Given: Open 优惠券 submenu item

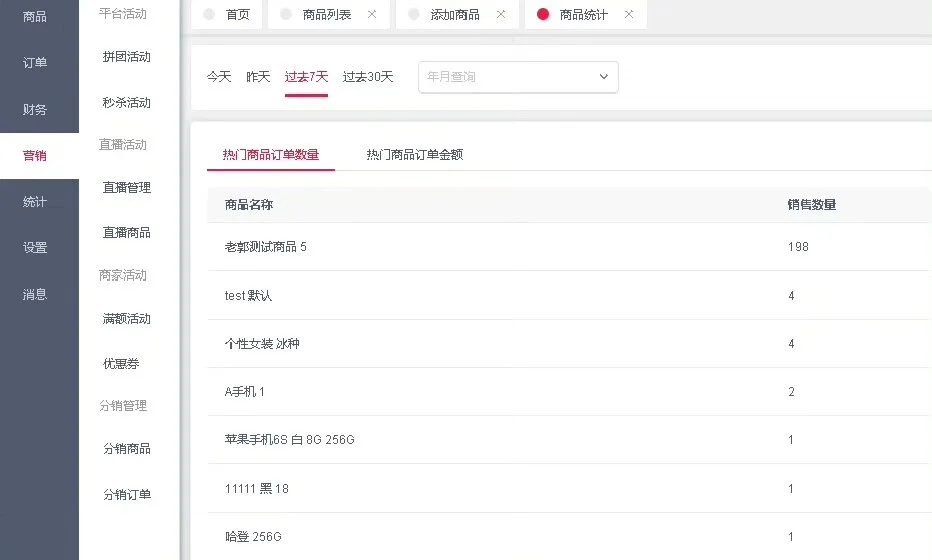Looking at the screenshot, I should (121, 365).
